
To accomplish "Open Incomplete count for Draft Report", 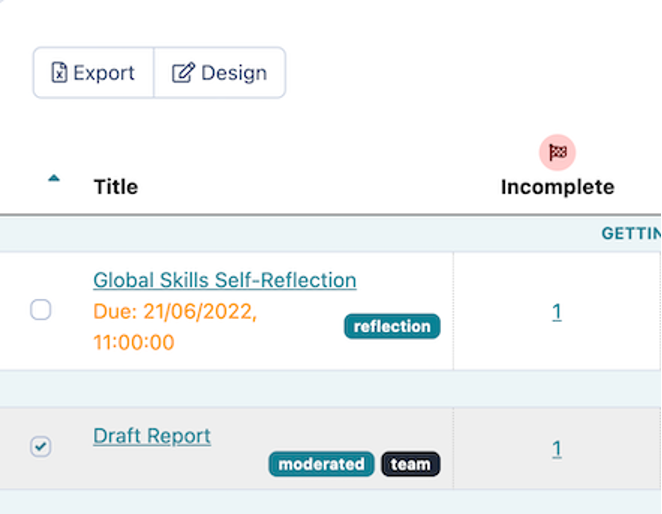I will 557,448.
